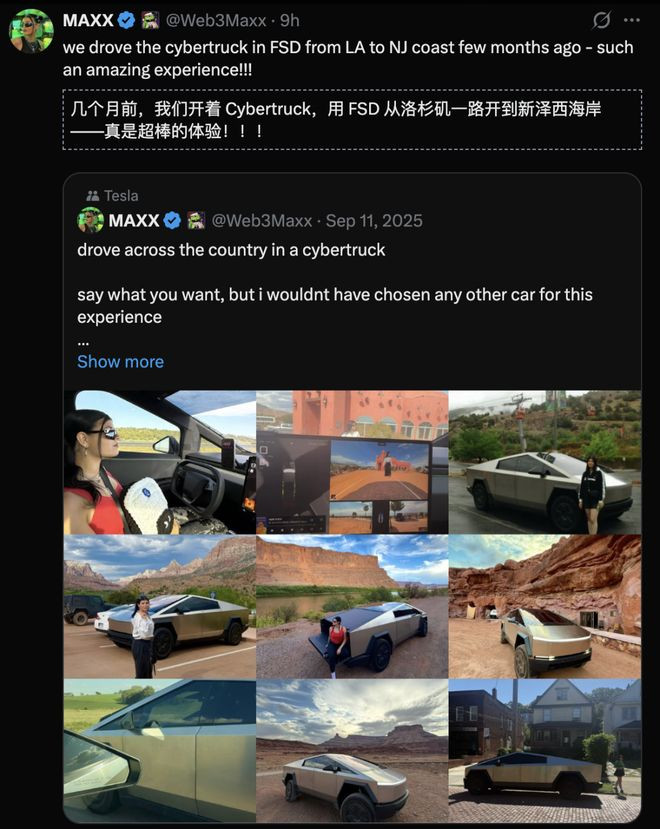Open the touchscreen camera view photo
This screenshot has height=829, width=660.
(352, 462)
